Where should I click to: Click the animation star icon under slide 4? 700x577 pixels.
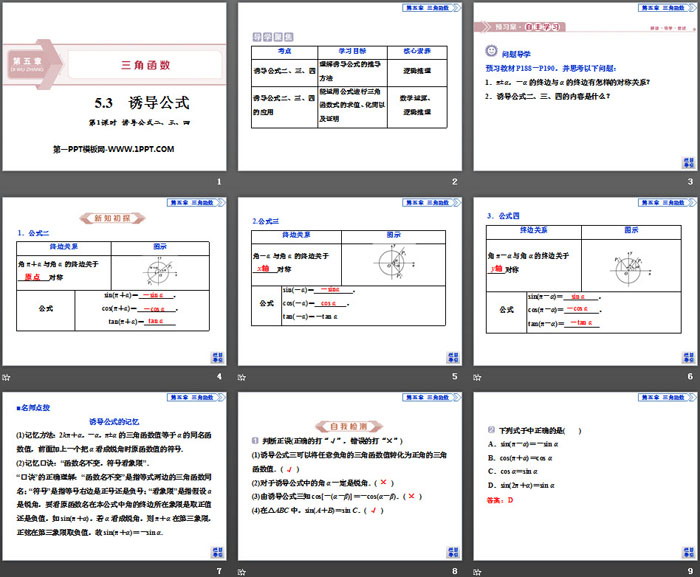6,377
